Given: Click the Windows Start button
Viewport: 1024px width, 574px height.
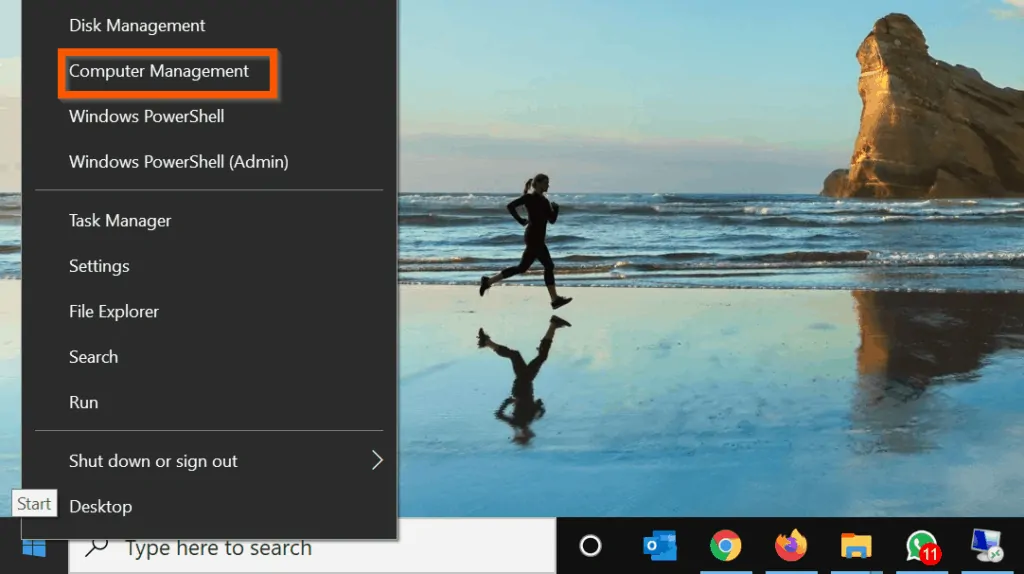Looking at the screenshot, I should pyautogui.click(x=33, y=548).
